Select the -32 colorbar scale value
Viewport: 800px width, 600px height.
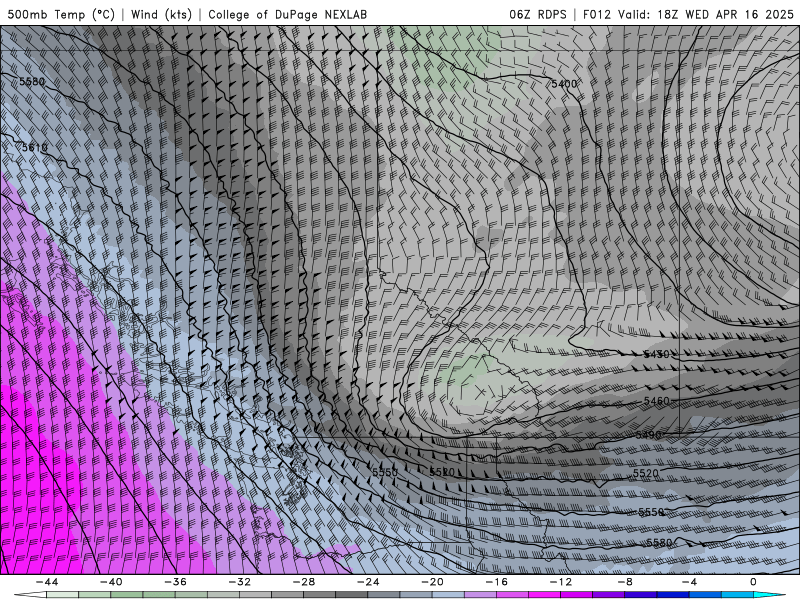coord(239,582)
